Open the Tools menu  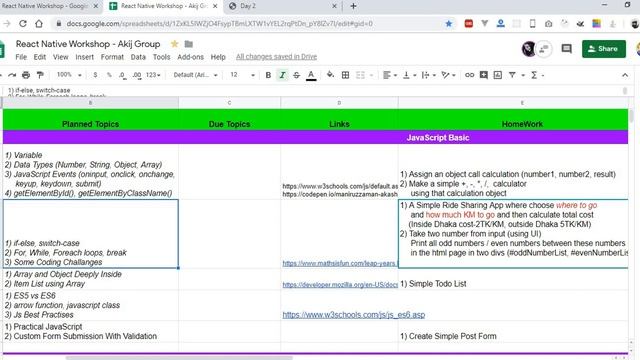(161, 57)
